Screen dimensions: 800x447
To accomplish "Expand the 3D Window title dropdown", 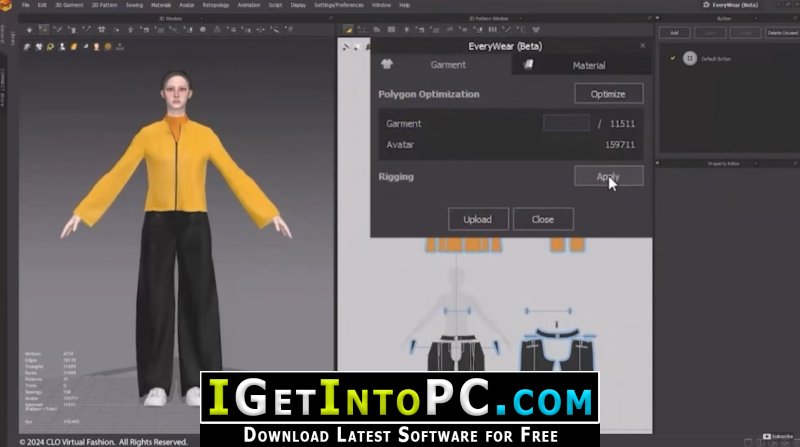I will tap(201, 18).
